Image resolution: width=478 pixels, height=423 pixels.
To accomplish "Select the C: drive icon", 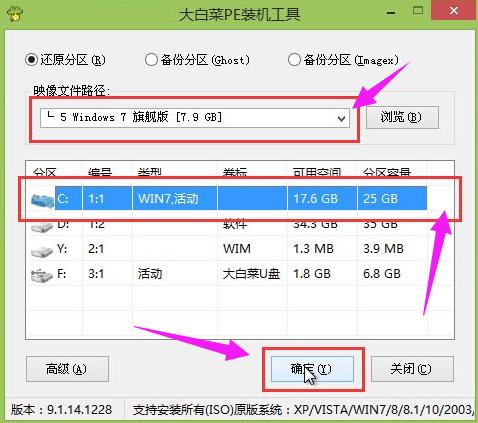I will coord(43,200).
